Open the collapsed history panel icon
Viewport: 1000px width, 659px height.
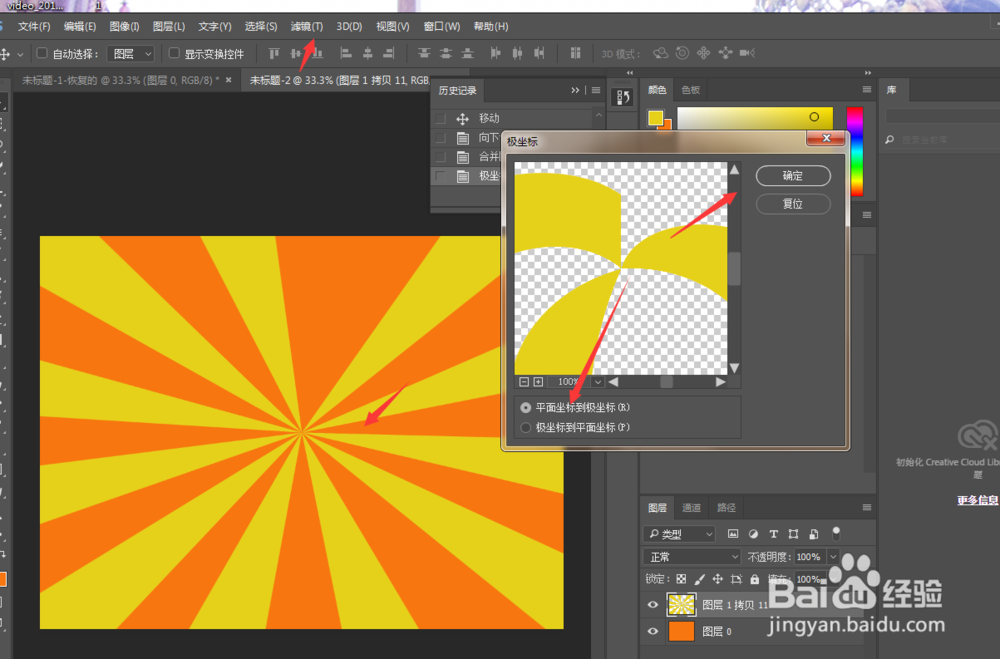click(x=622, y=98)
